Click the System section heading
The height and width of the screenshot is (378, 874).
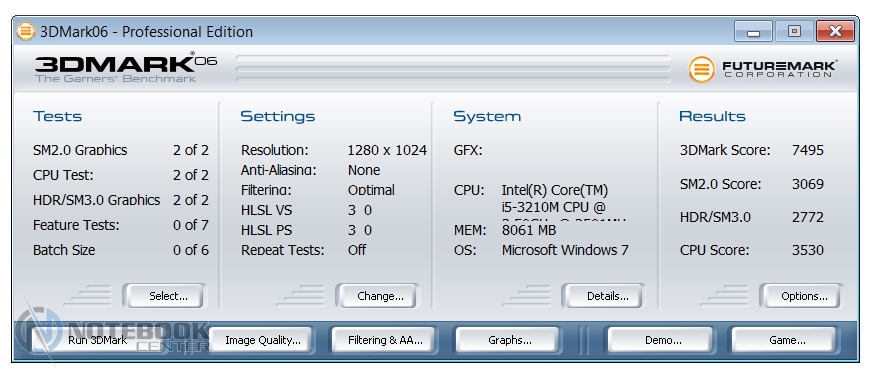(x=487, y=117)
